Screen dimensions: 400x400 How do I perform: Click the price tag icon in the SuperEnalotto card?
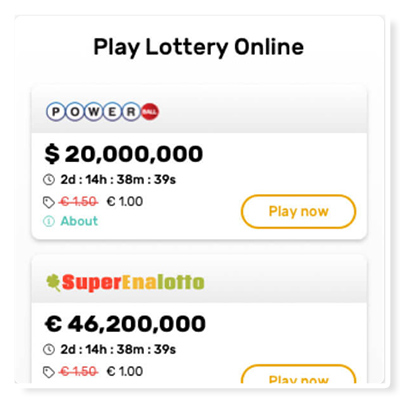coord(49,372)
